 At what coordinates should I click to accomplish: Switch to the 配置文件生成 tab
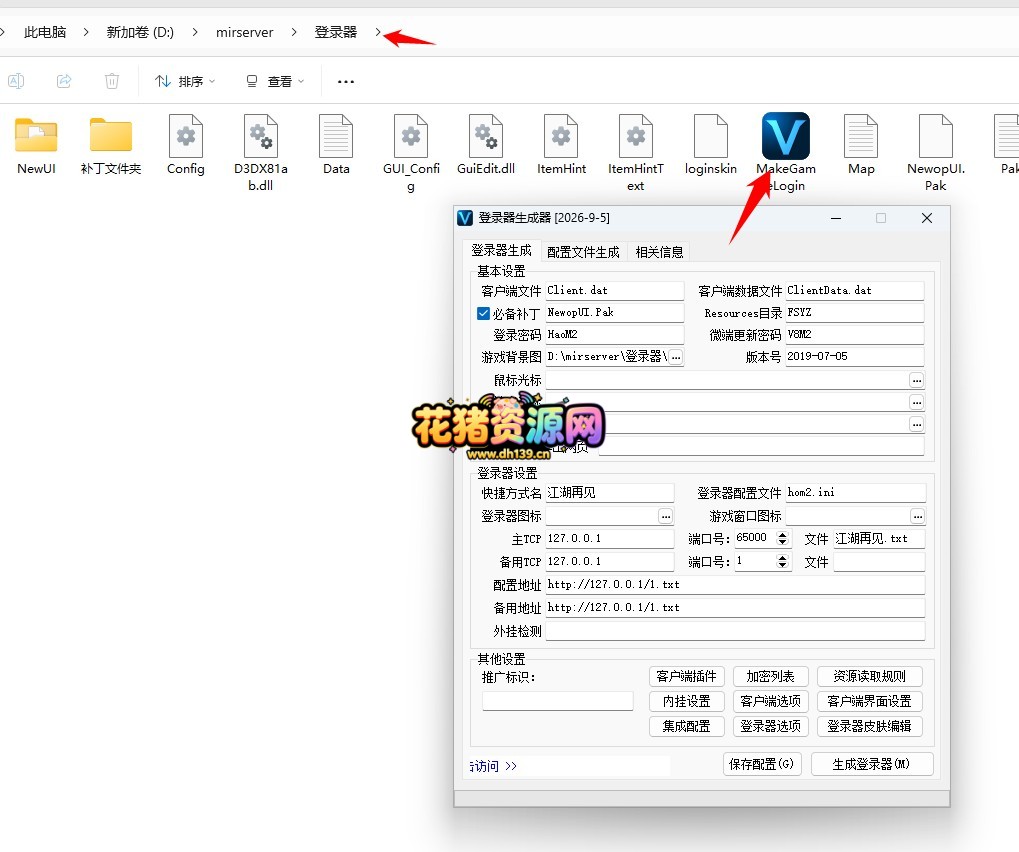coord(583,252)
